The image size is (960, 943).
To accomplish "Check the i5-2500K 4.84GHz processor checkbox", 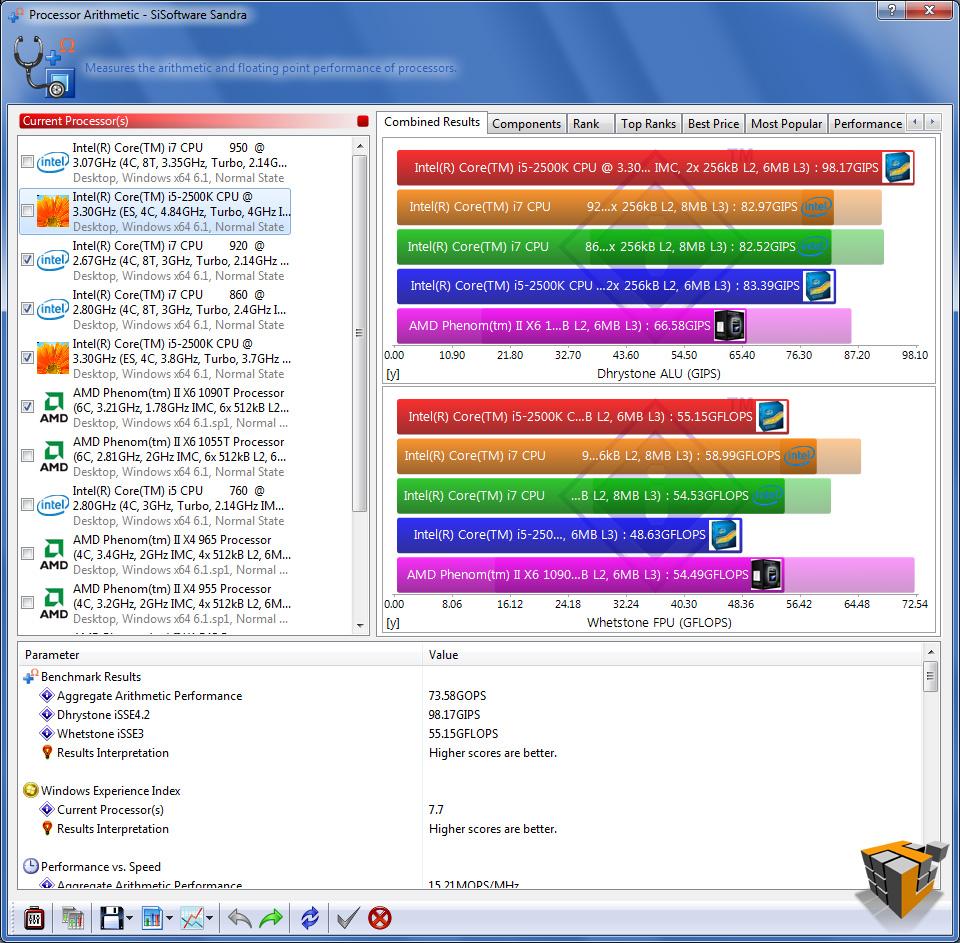I will 28,211.
